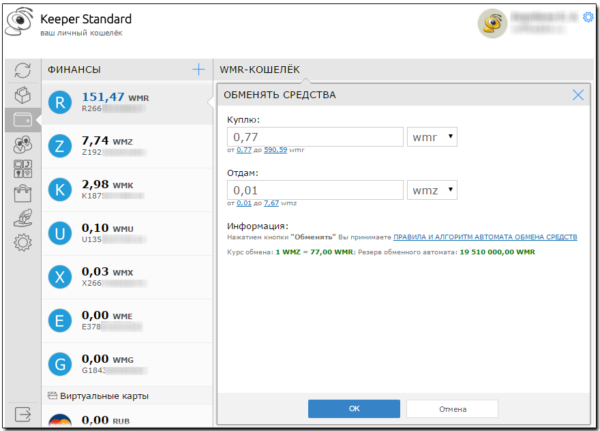
Task: Click the WMR-КОШЕЛЁК header
Action: [260, 70]
